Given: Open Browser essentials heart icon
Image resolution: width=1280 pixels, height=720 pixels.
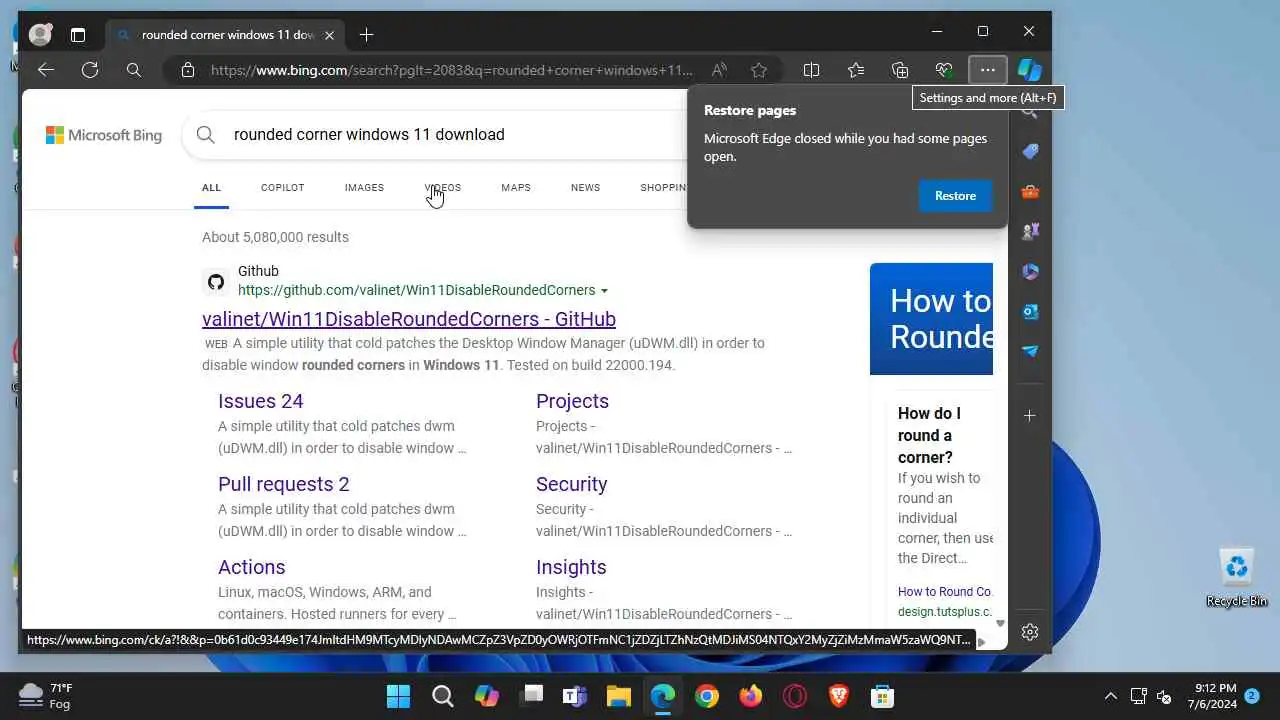Looking at the screenshot, I should click(944, 70).
